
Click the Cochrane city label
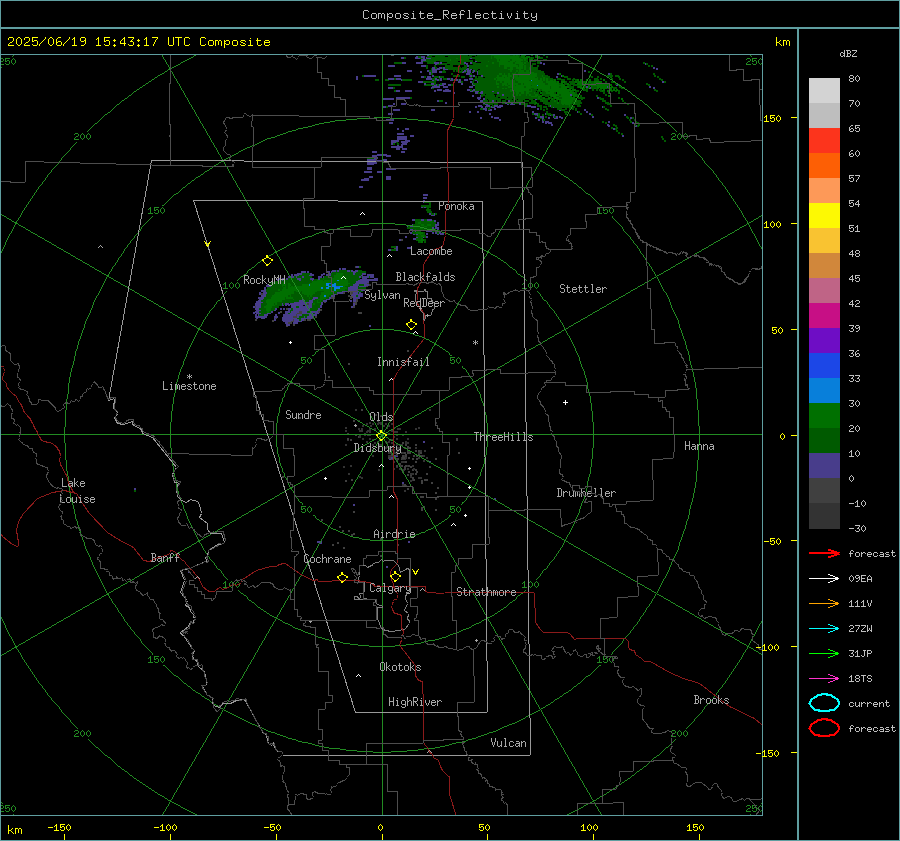click(x=327, y=559)
